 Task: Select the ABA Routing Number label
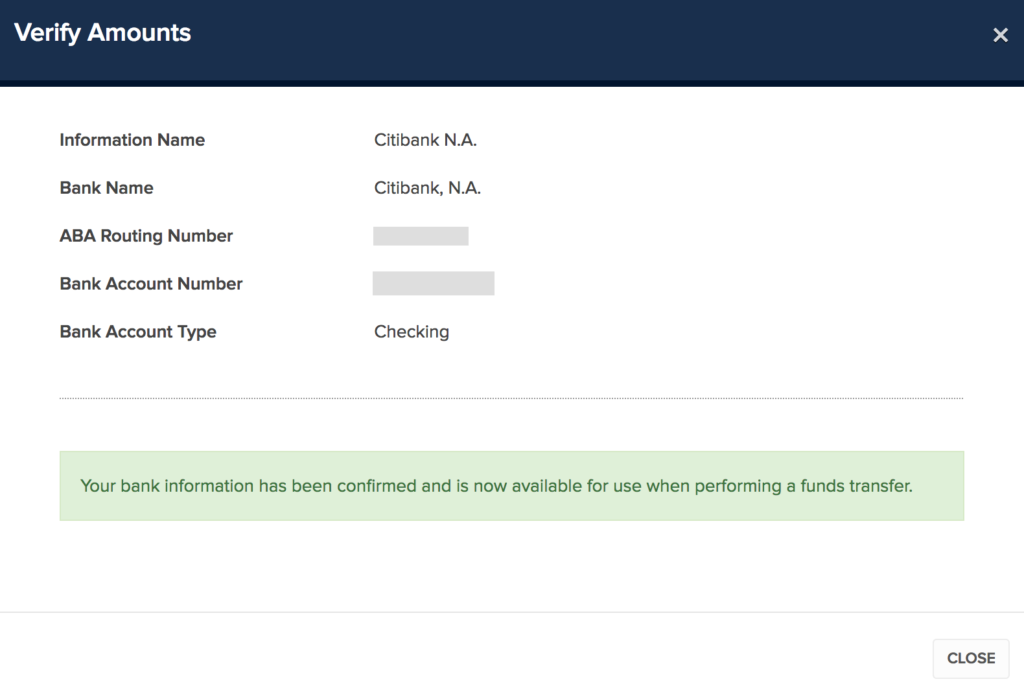(x=146, y=236)
